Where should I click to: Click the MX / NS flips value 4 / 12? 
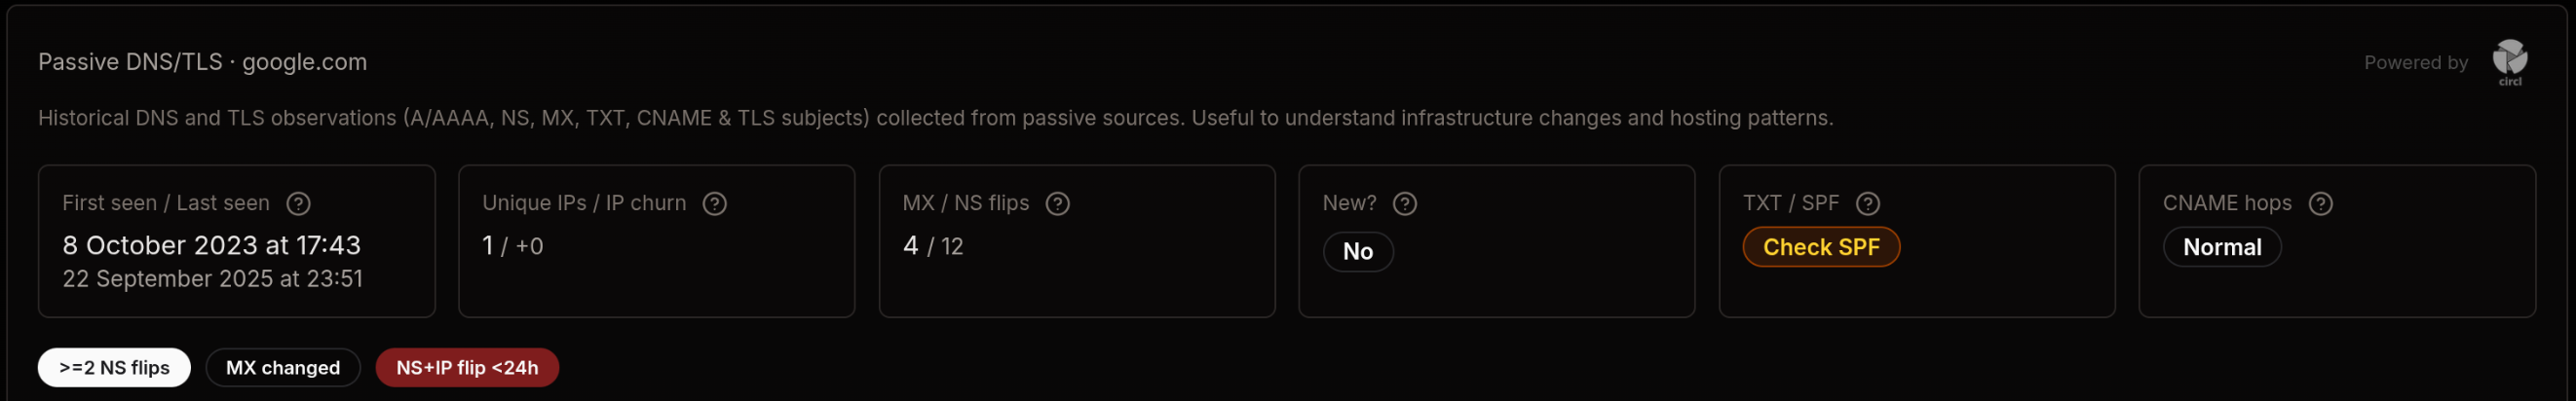(932, 246)
